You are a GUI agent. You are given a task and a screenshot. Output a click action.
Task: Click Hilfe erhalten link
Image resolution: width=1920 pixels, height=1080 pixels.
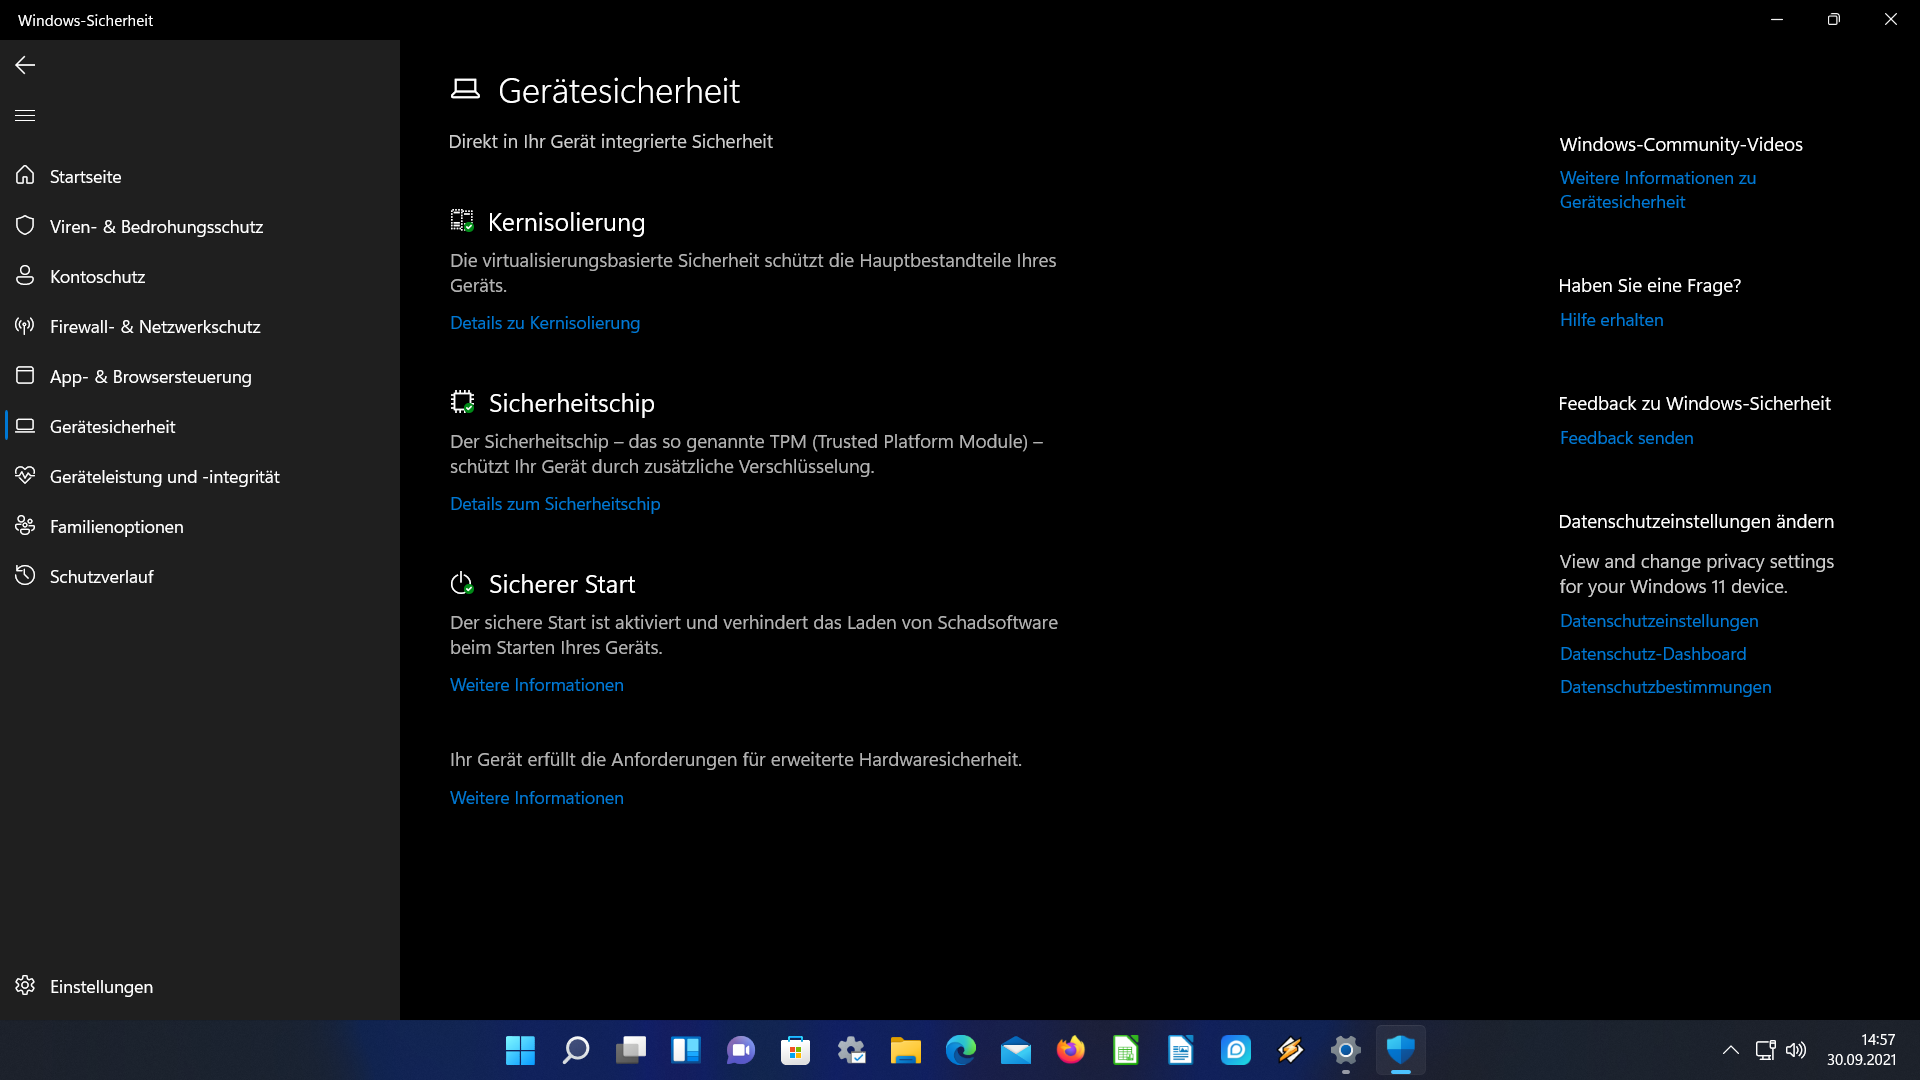tap(1612, 320)
